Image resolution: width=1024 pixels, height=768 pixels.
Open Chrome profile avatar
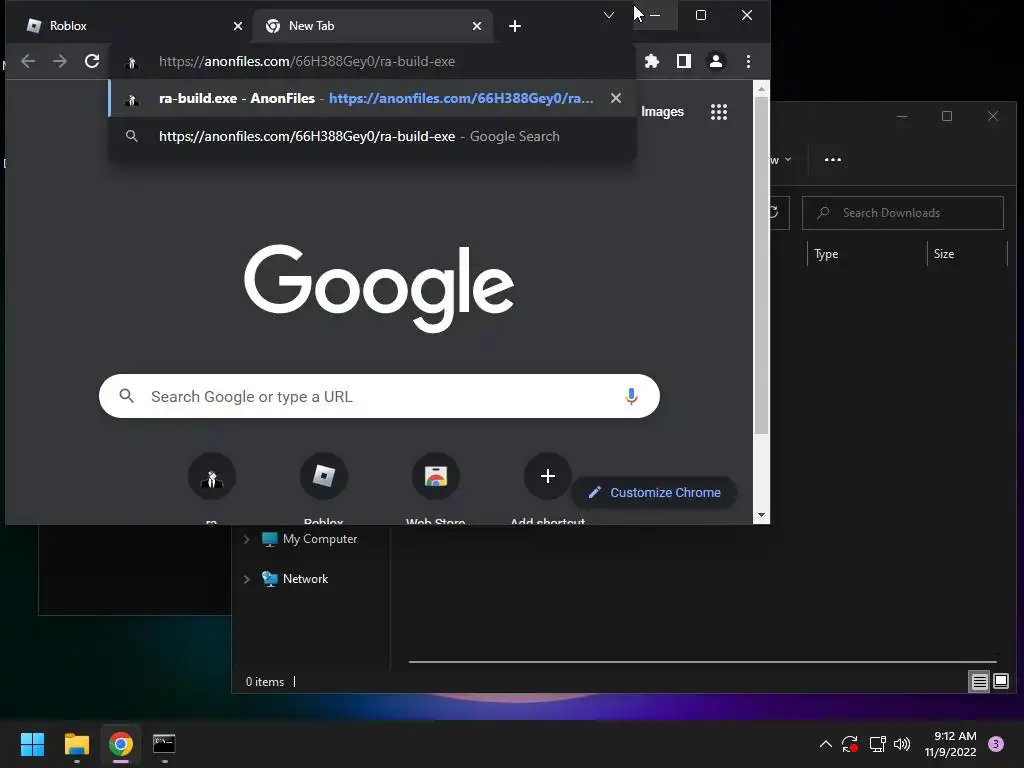pos(716,61)
